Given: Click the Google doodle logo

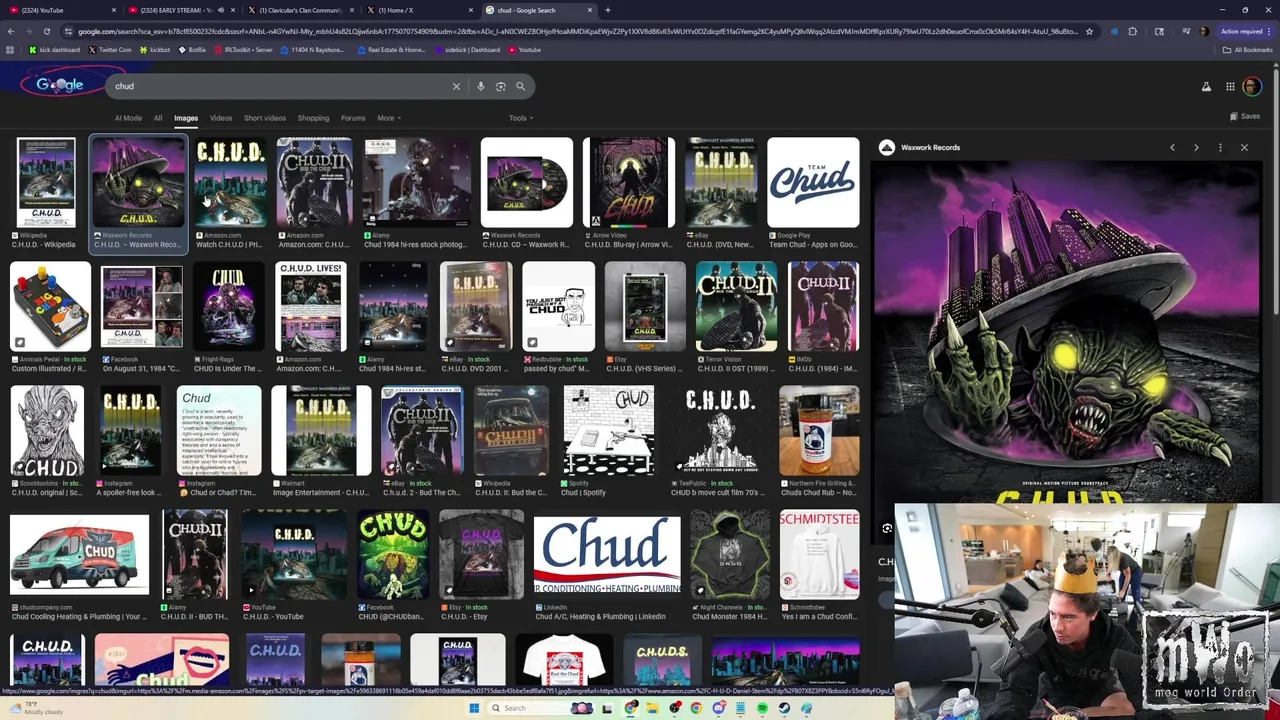Looking at the screenshot, I should (60, 85).
